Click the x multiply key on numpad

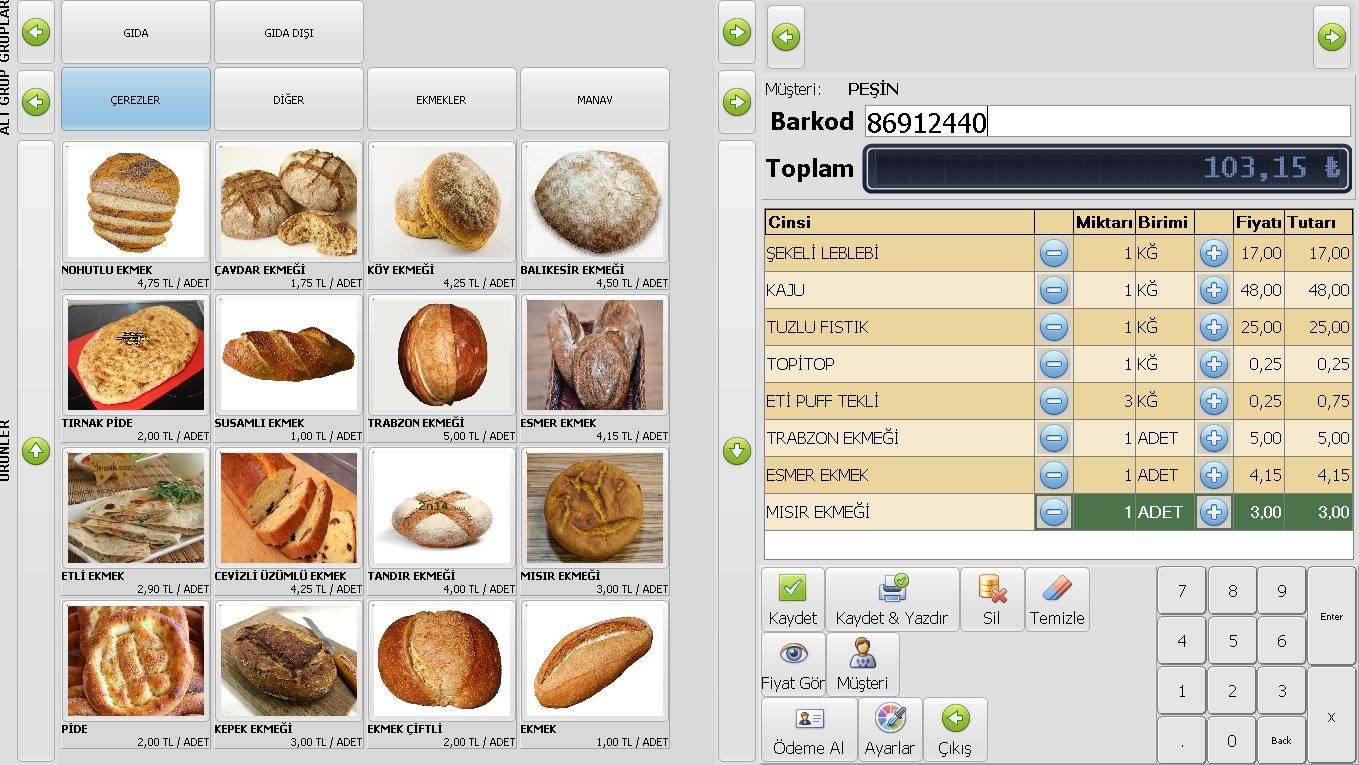point(1332,716)
